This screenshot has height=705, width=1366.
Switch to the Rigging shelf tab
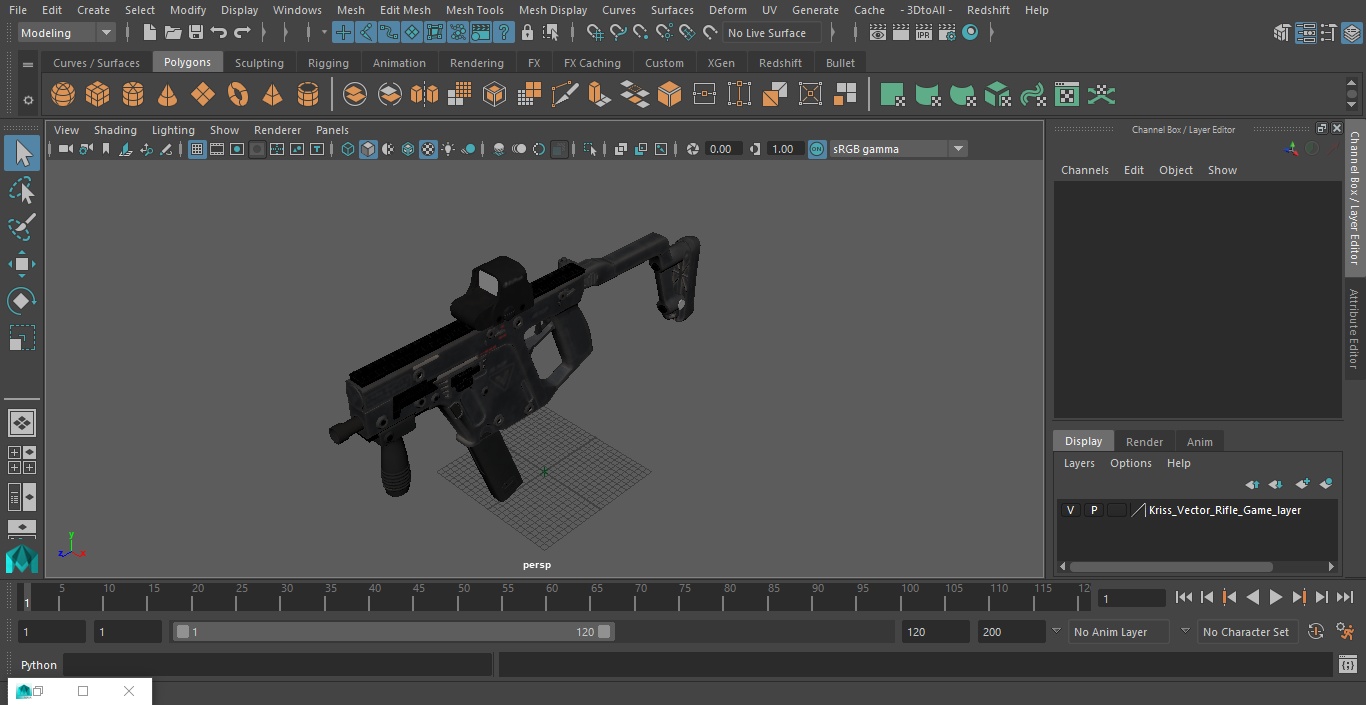328,63
